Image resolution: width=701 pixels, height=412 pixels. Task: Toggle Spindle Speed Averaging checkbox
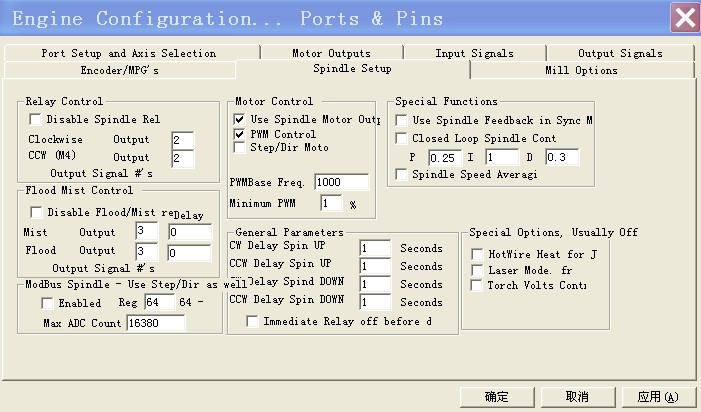click(x=402, y=174)
